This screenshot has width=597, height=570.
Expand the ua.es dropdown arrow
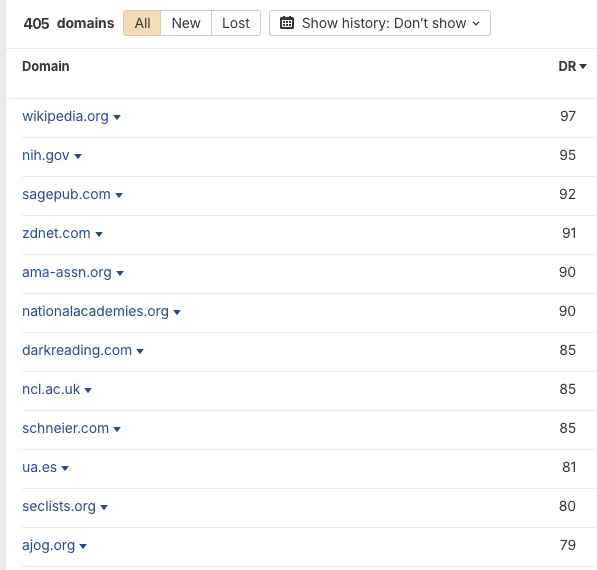pos(65,468)
